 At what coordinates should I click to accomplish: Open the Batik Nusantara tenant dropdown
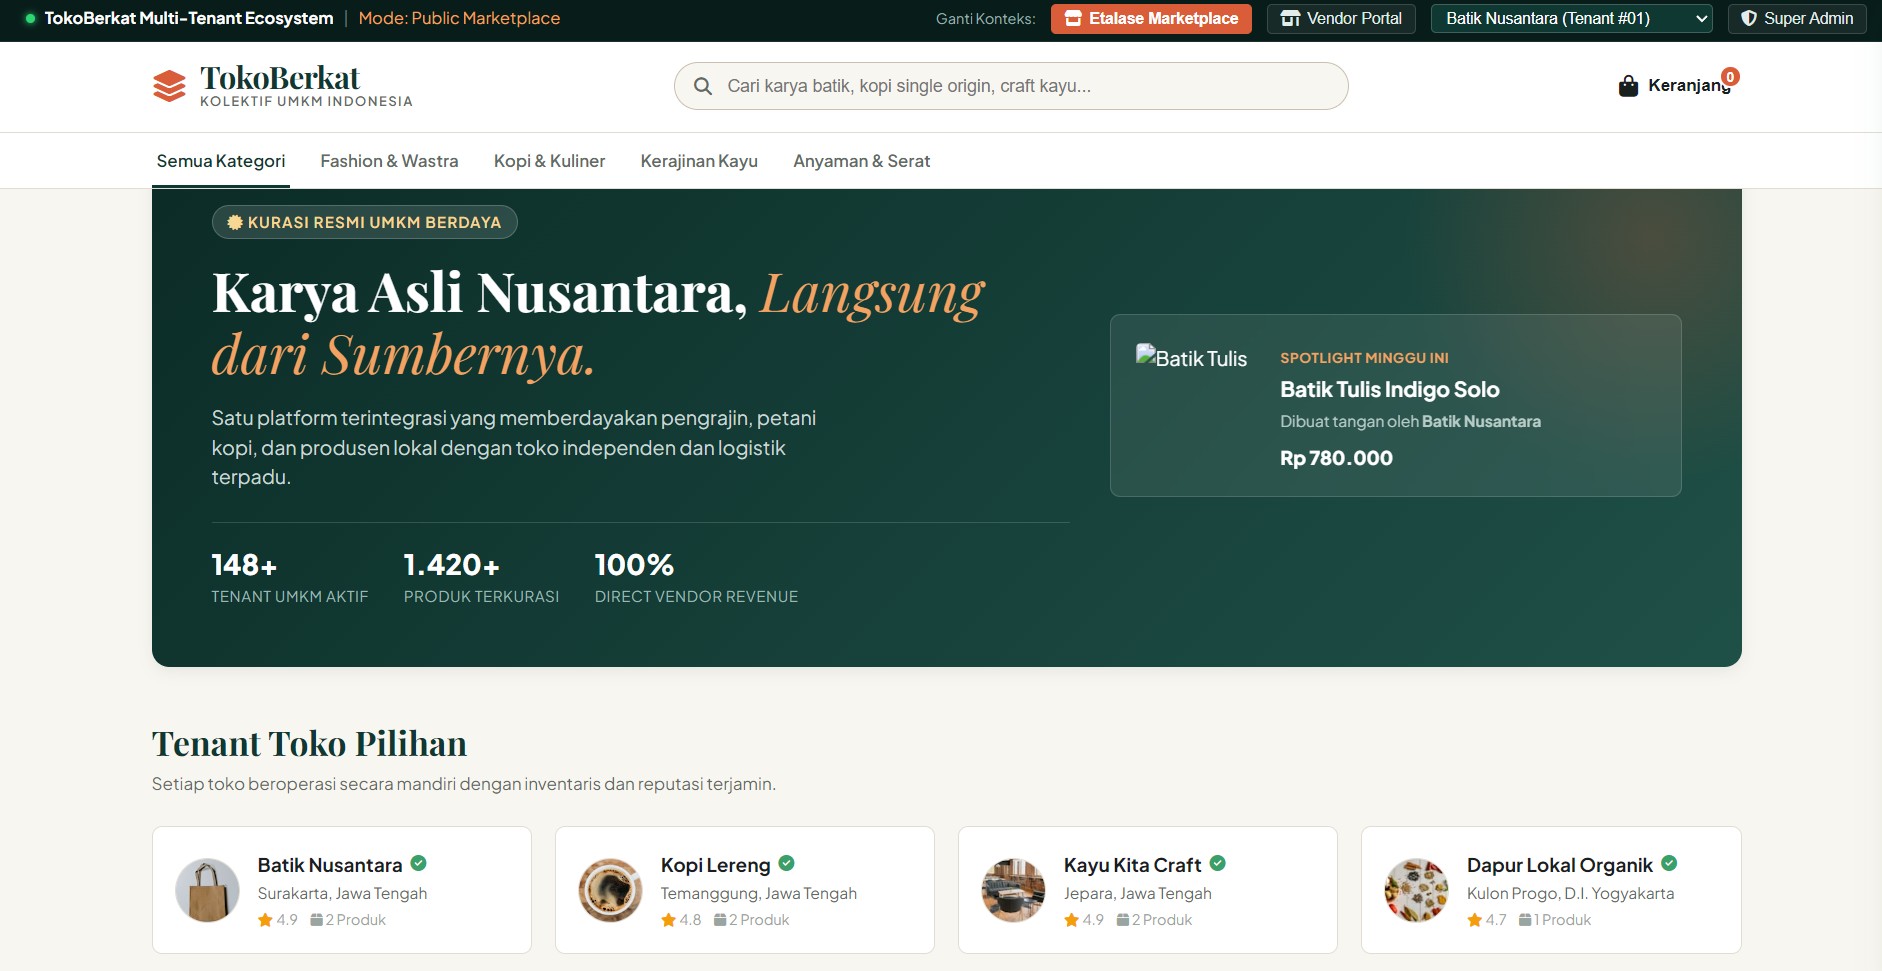coord(1571,18)
